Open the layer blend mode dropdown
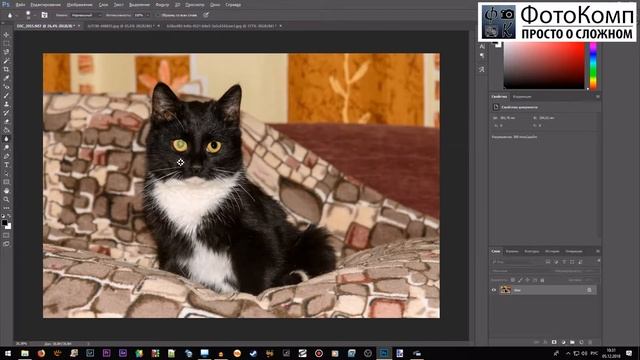 pyautogui.click(x=518, y=271)
